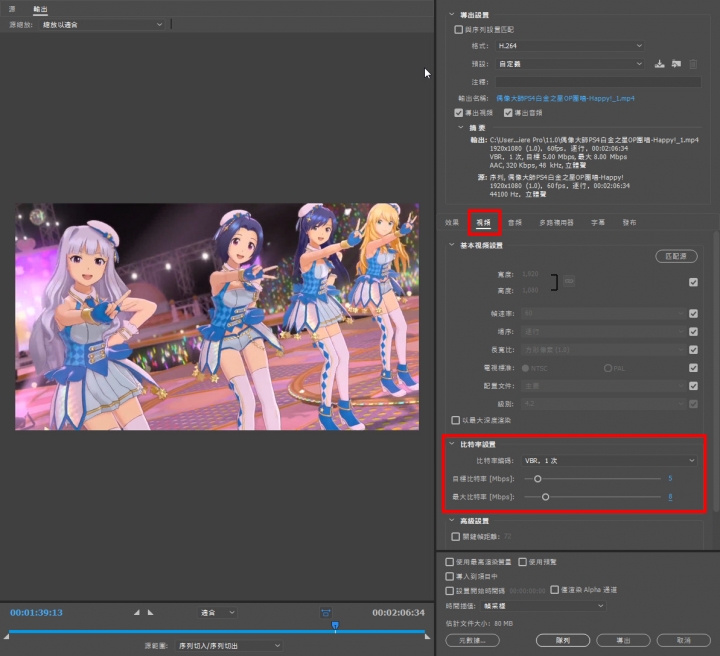This screenshot has height=656, width=720.
Task: Switch to the Captions tab
Action: [598, 223]
